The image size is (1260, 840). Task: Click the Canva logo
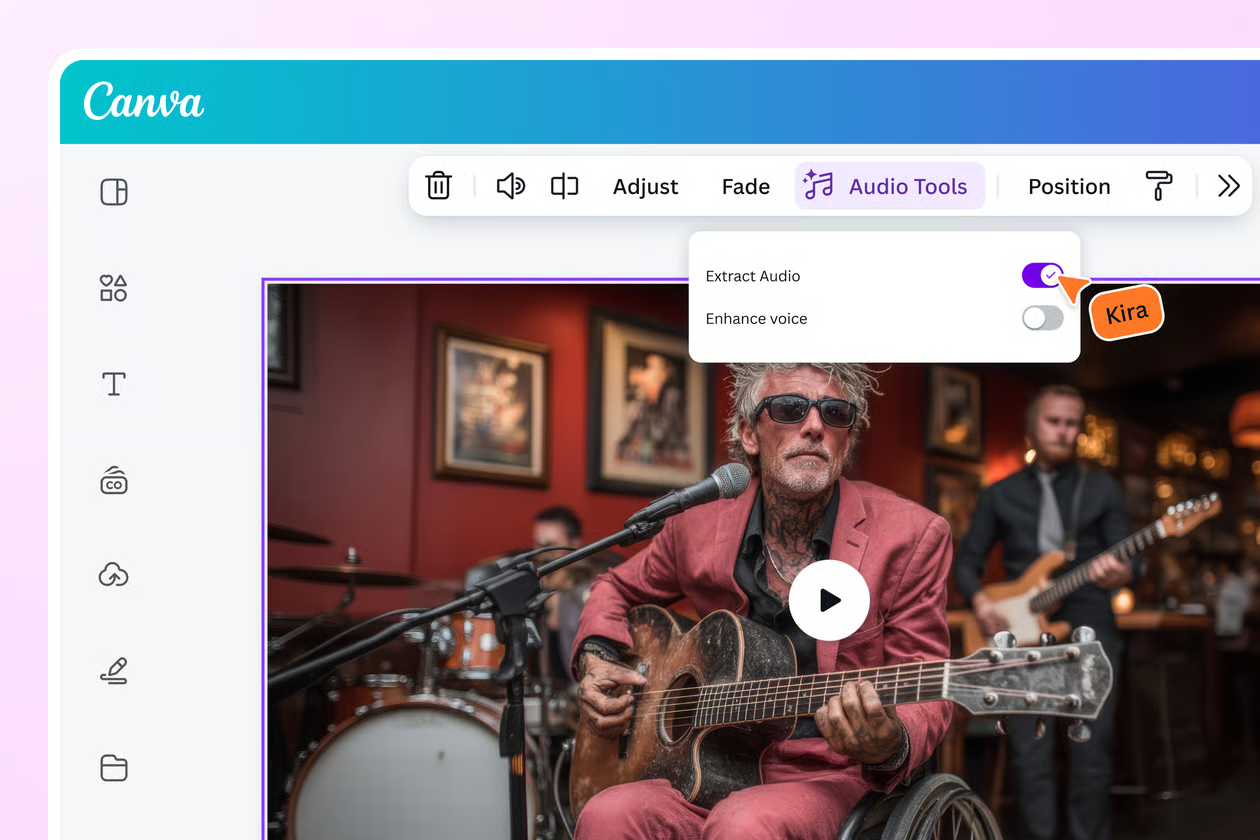pos(144,102)
